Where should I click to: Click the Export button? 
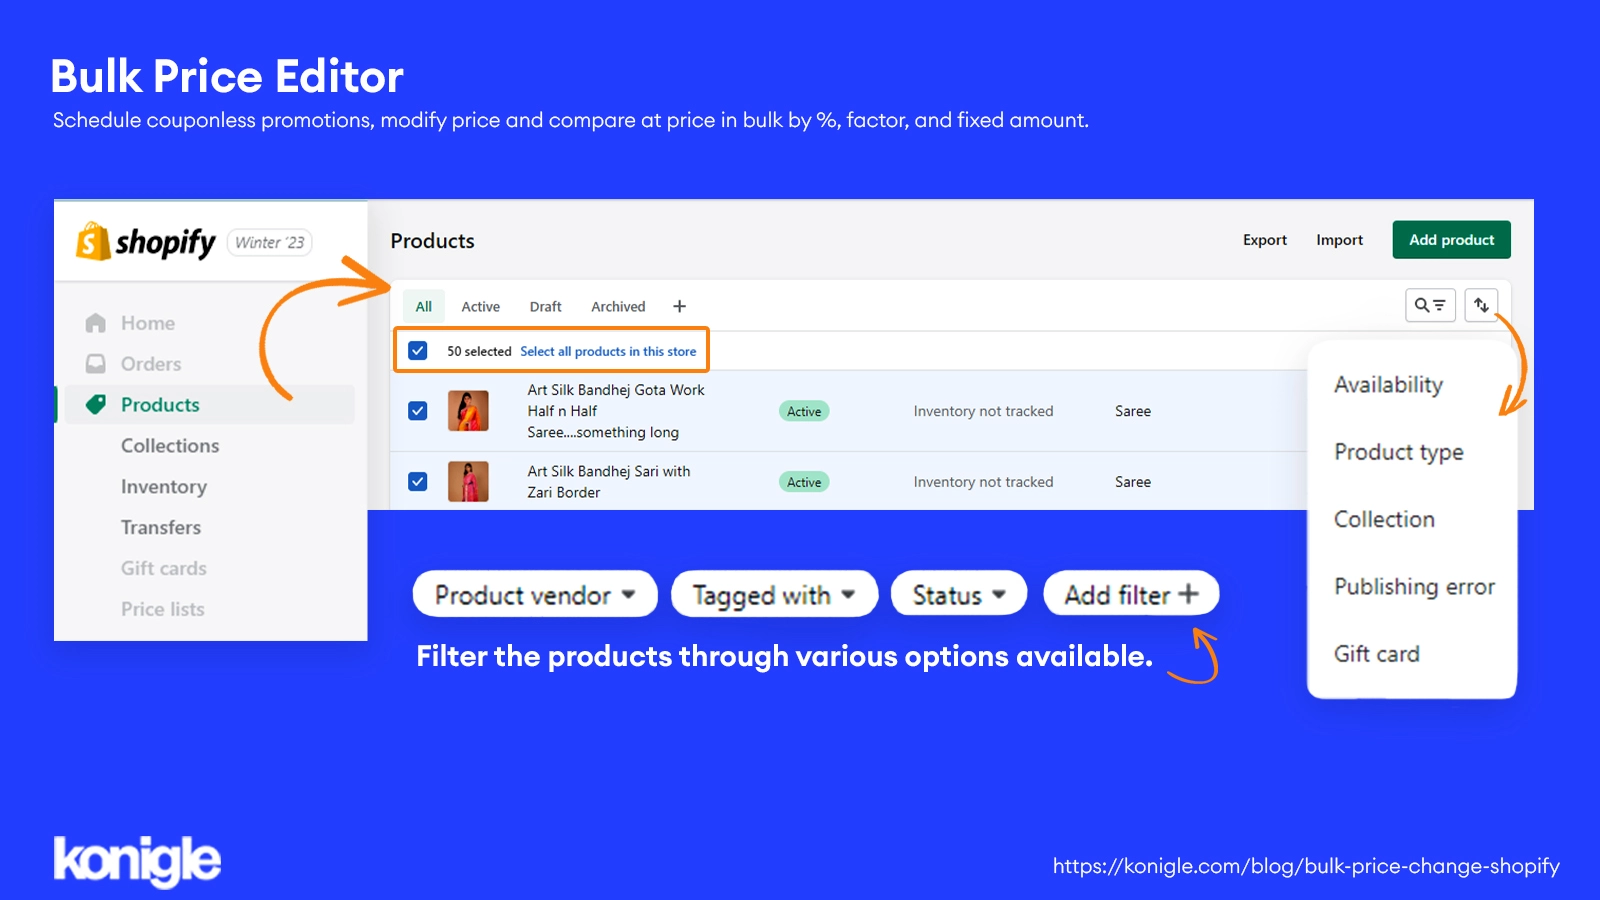(x=1265, y=240)
